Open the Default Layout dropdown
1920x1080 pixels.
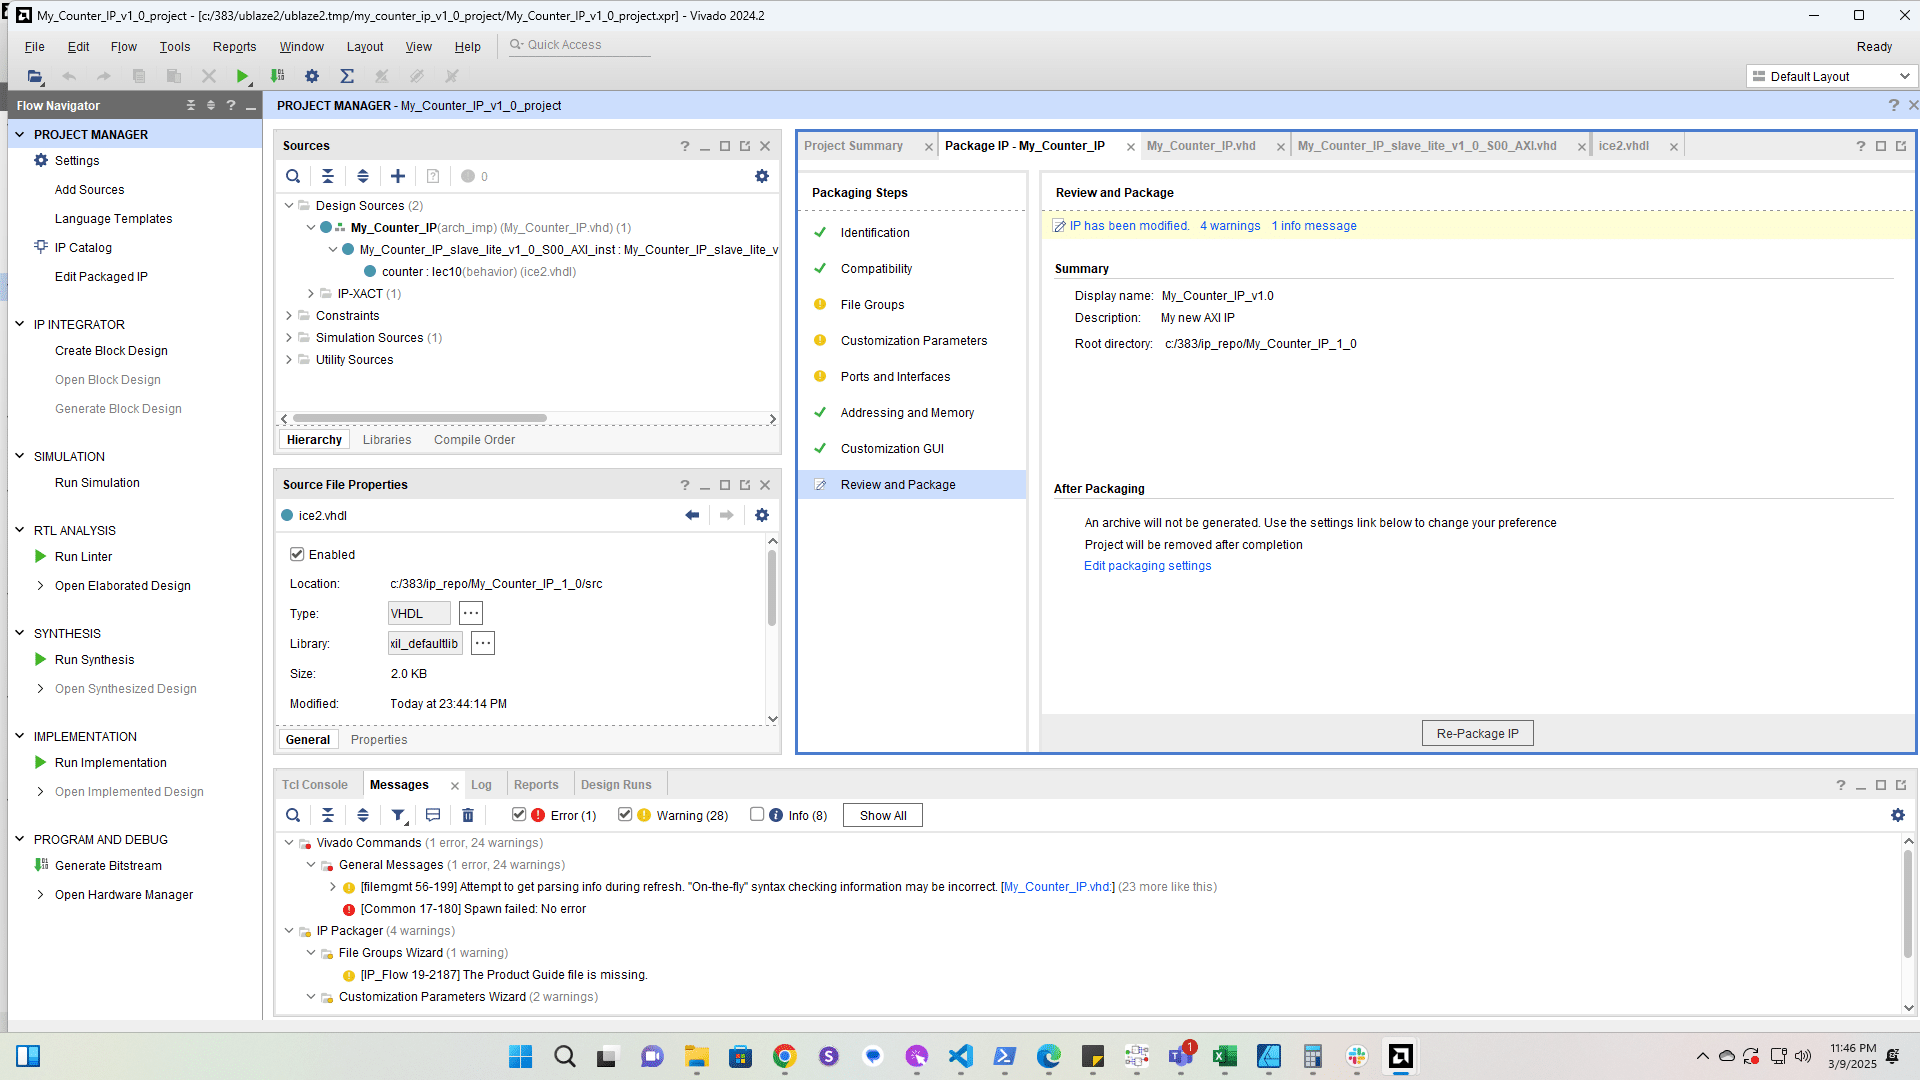point(1832,76)
